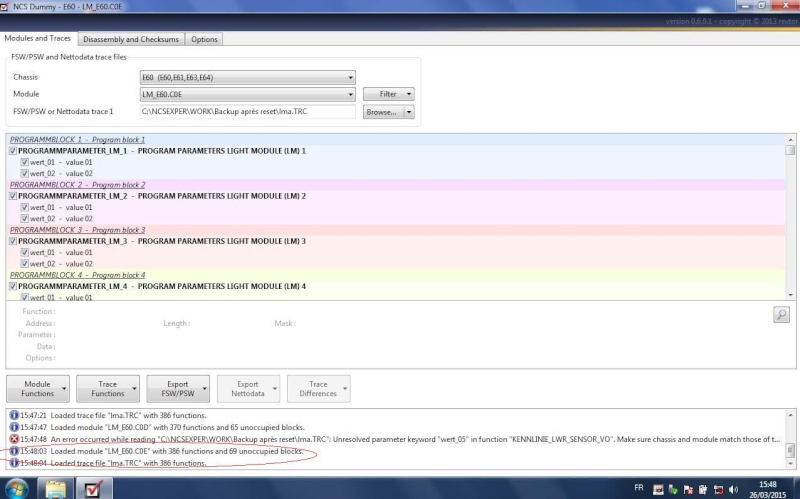Image resolution: width=800 pixels, height=499 pixels.
Task: Expand Module Functions dropdown arrow
Action: click(64, 389)
